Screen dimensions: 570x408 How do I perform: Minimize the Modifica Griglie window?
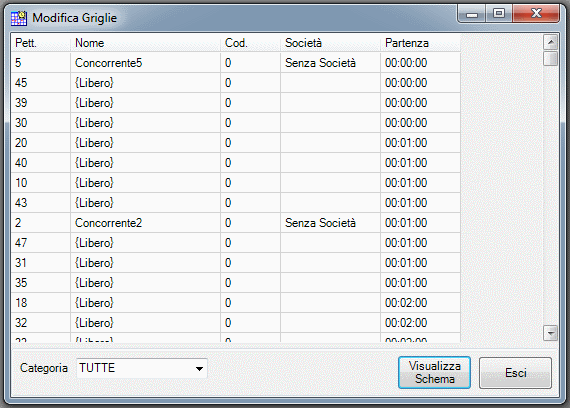[472, 14]
